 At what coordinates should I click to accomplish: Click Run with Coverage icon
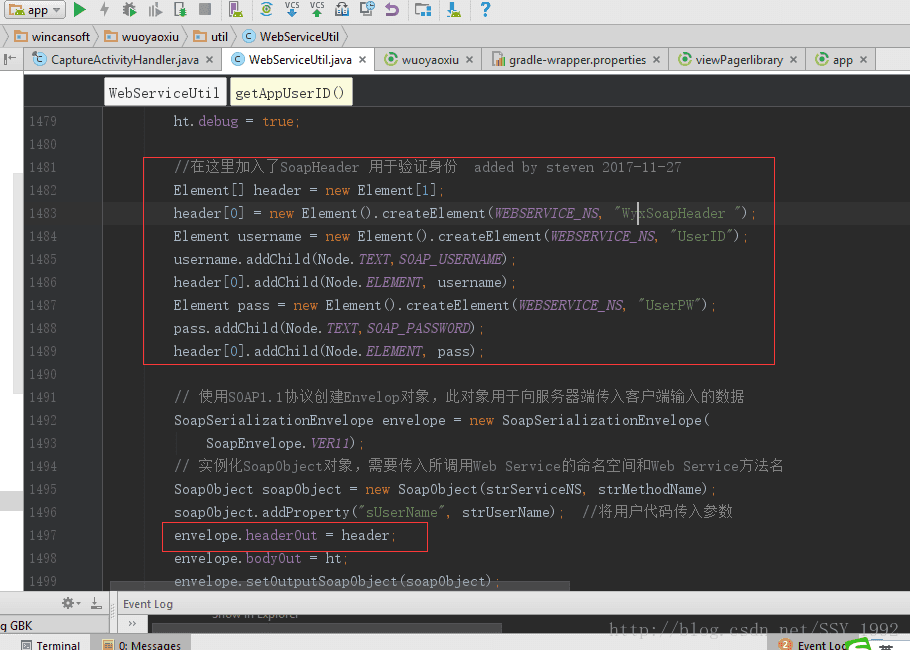tap(154, 9)
